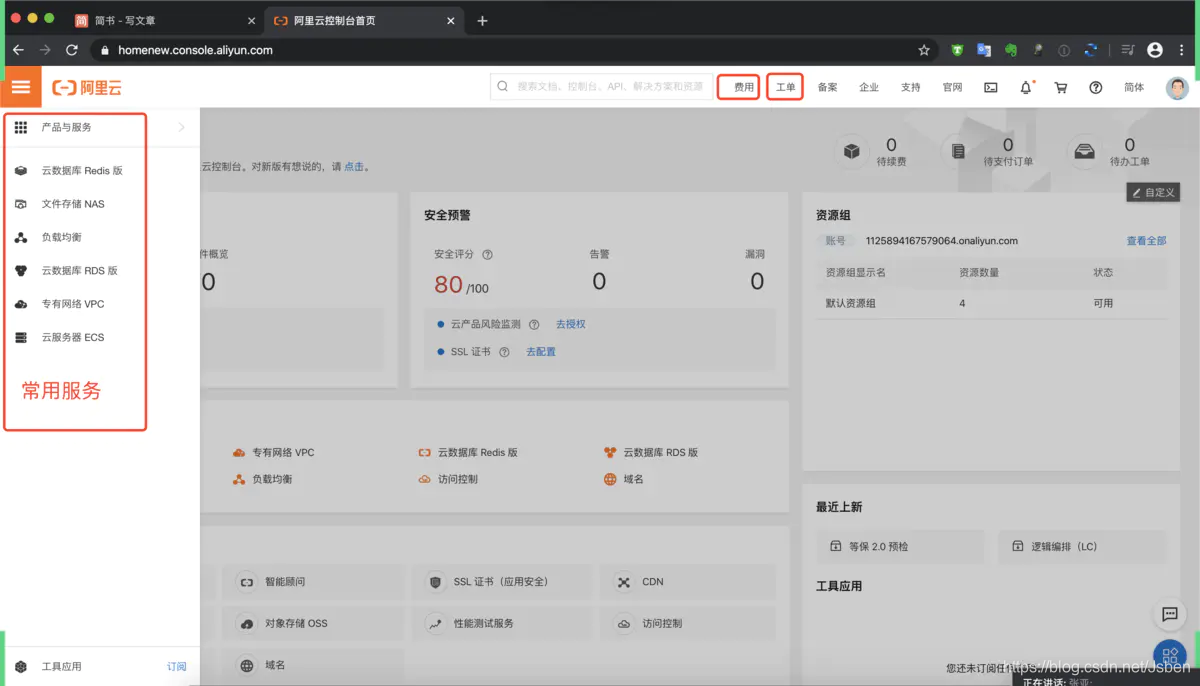The width and height of the screenshot is (1200, 686).
Task: Open the 简体 language selector
Action: pos(1134,88)
